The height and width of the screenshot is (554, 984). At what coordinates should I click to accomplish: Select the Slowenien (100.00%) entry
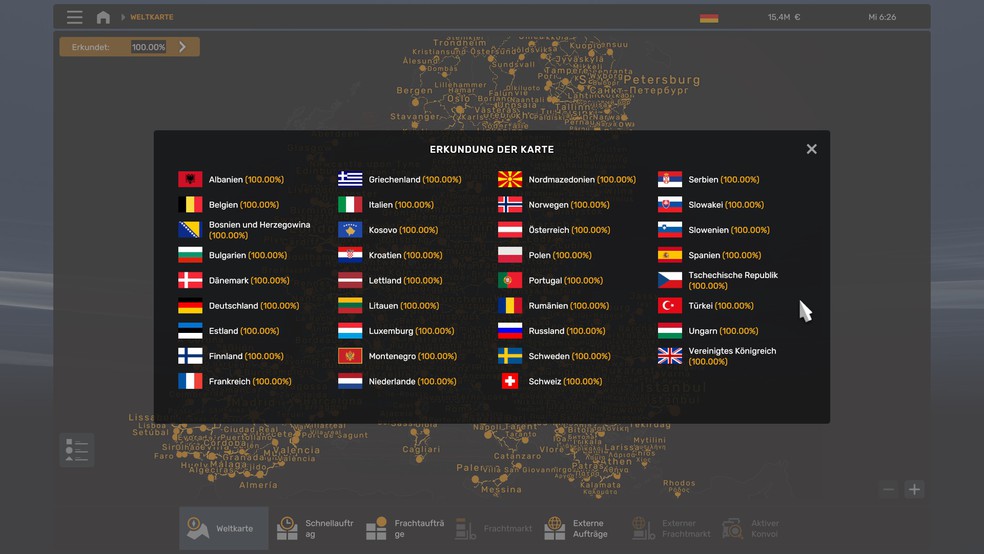coord(714,230)
